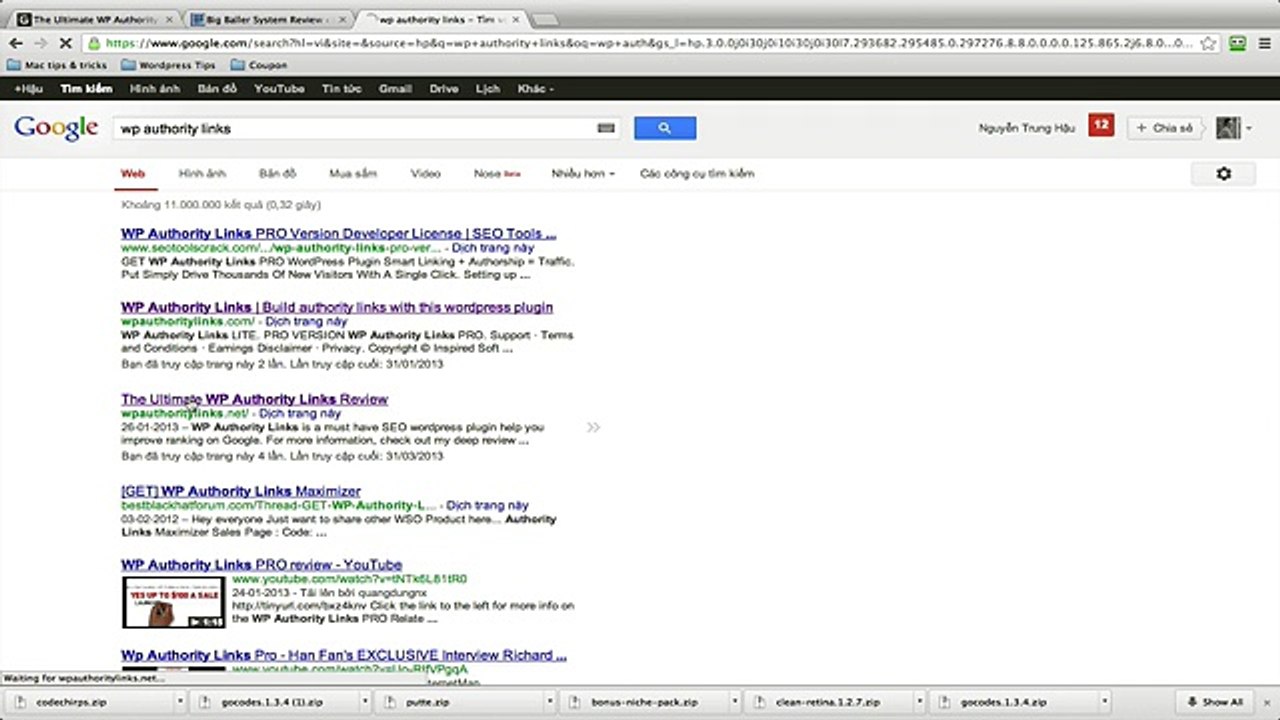Viewport: 1280px width, 720px height.
Task: Click the blue magnifier search button
Action: point(665,128)
